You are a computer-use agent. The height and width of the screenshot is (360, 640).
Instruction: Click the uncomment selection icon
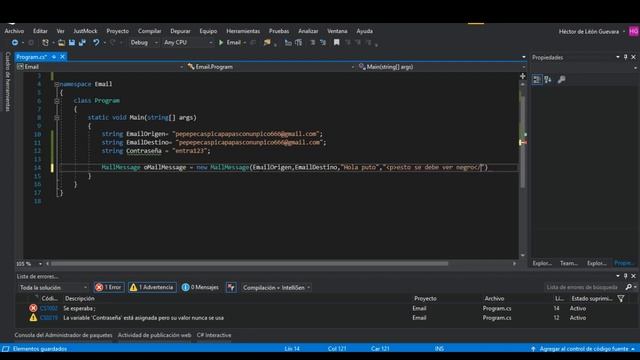[323, 42]
